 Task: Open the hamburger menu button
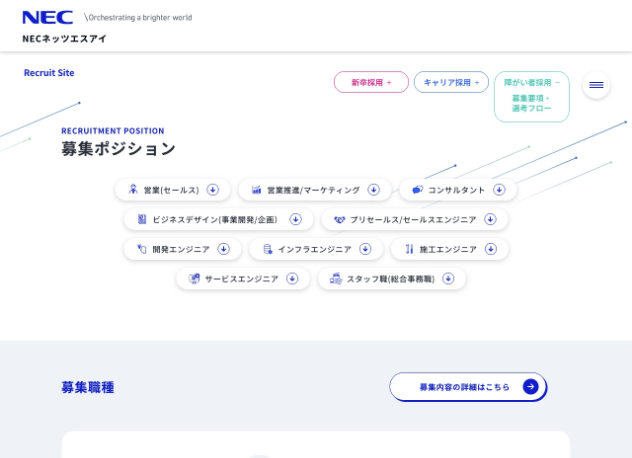596,85
